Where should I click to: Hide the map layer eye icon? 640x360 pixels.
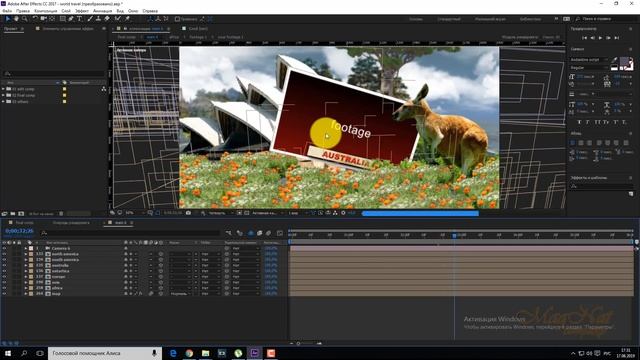4,293
